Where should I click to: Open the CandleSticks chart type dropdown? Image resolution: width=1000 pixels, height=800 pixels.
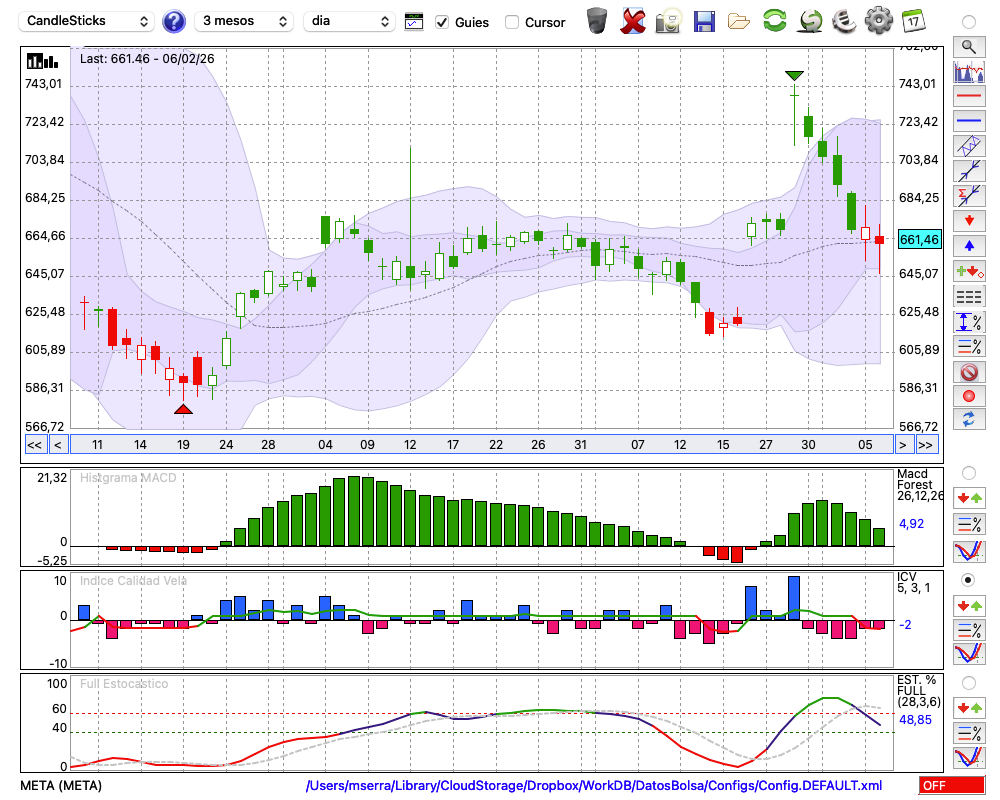click(87, 21)
